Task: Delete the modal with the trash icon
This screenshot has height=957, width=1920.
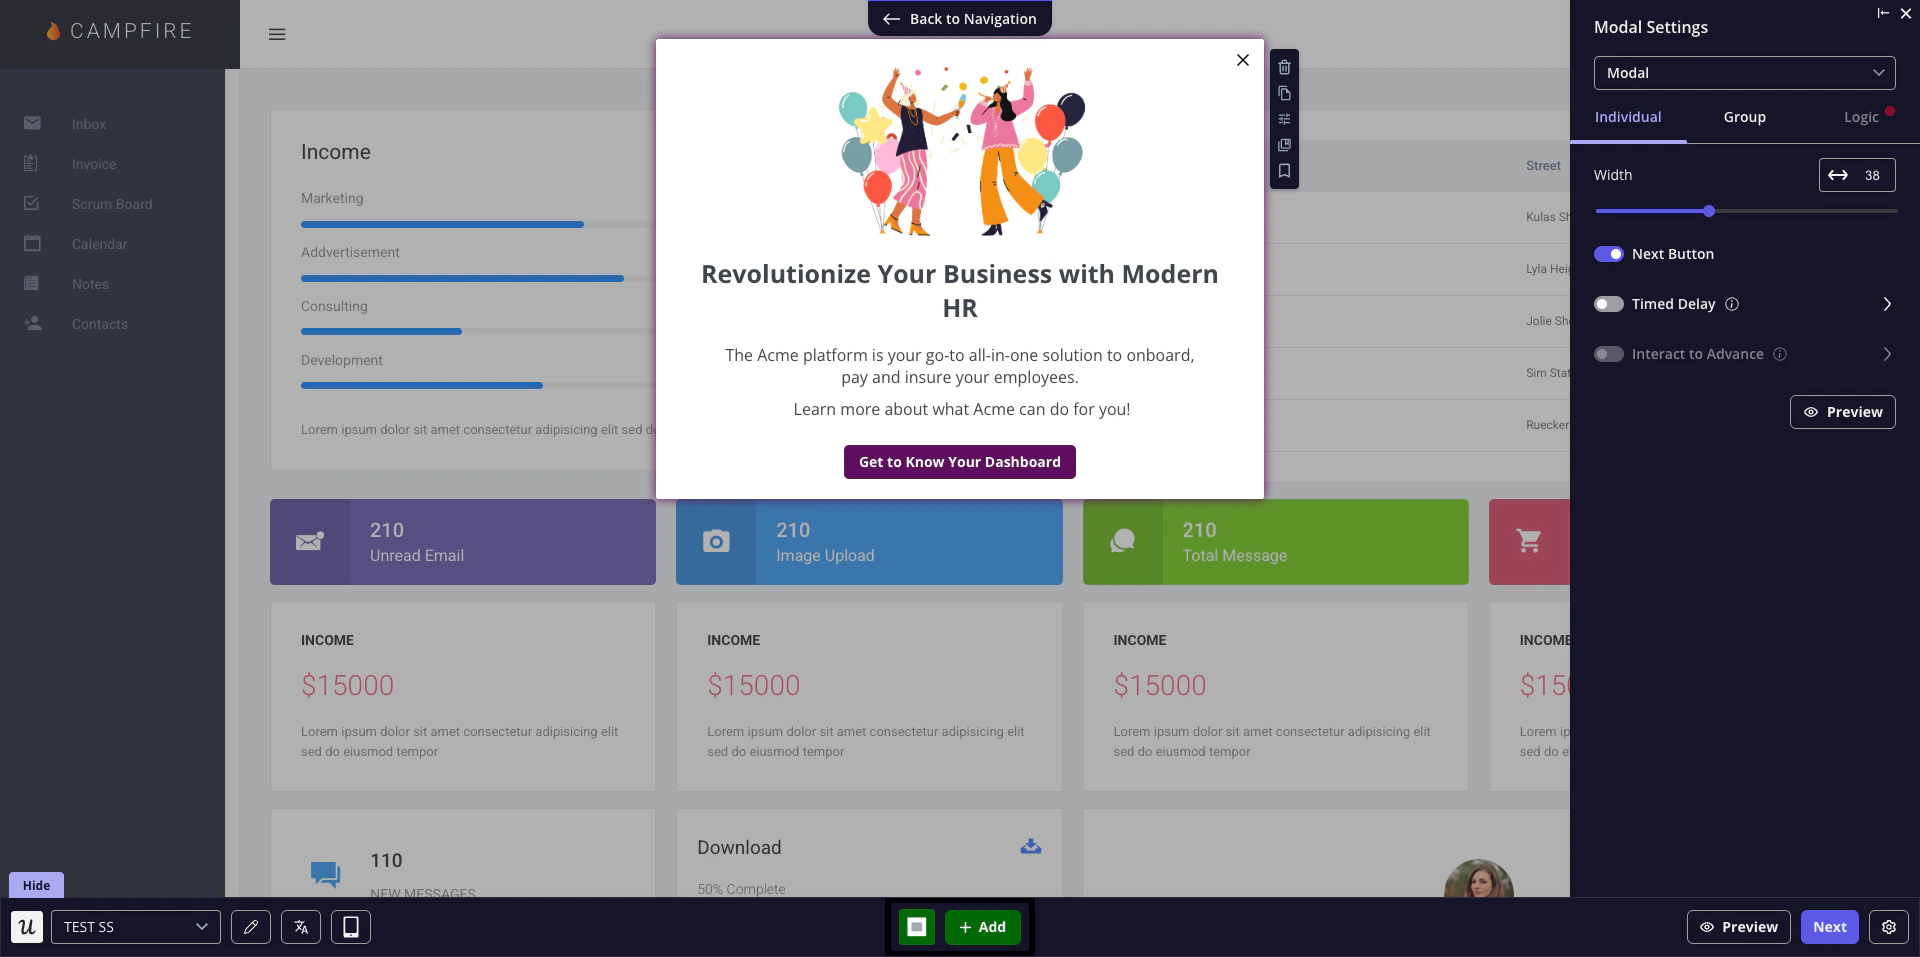Action: click(x=1284, y=67)
